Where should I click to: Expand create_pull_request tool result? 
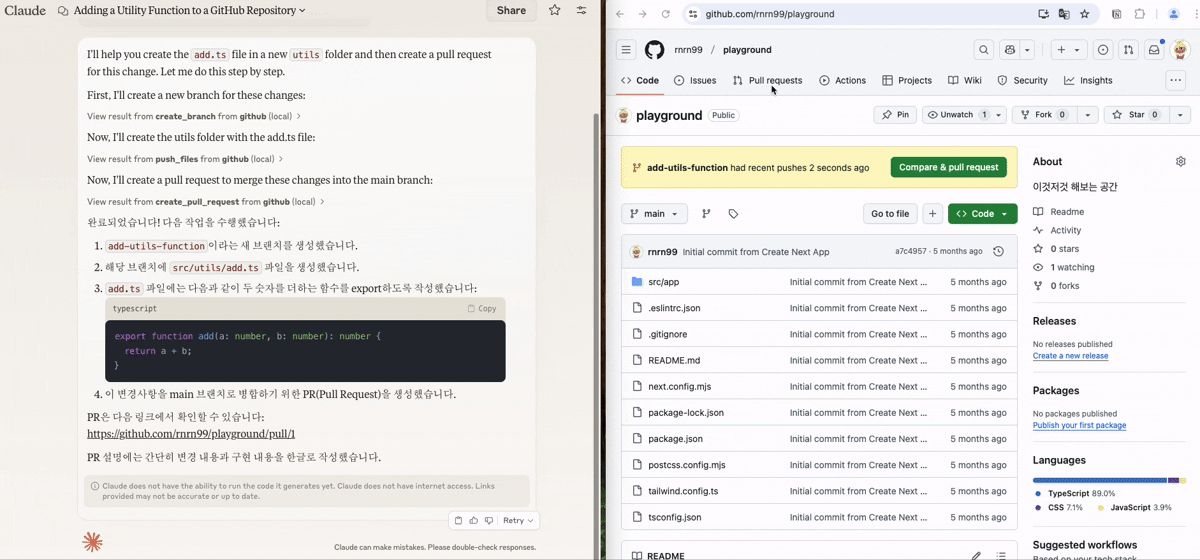click(x=206, y=201)
